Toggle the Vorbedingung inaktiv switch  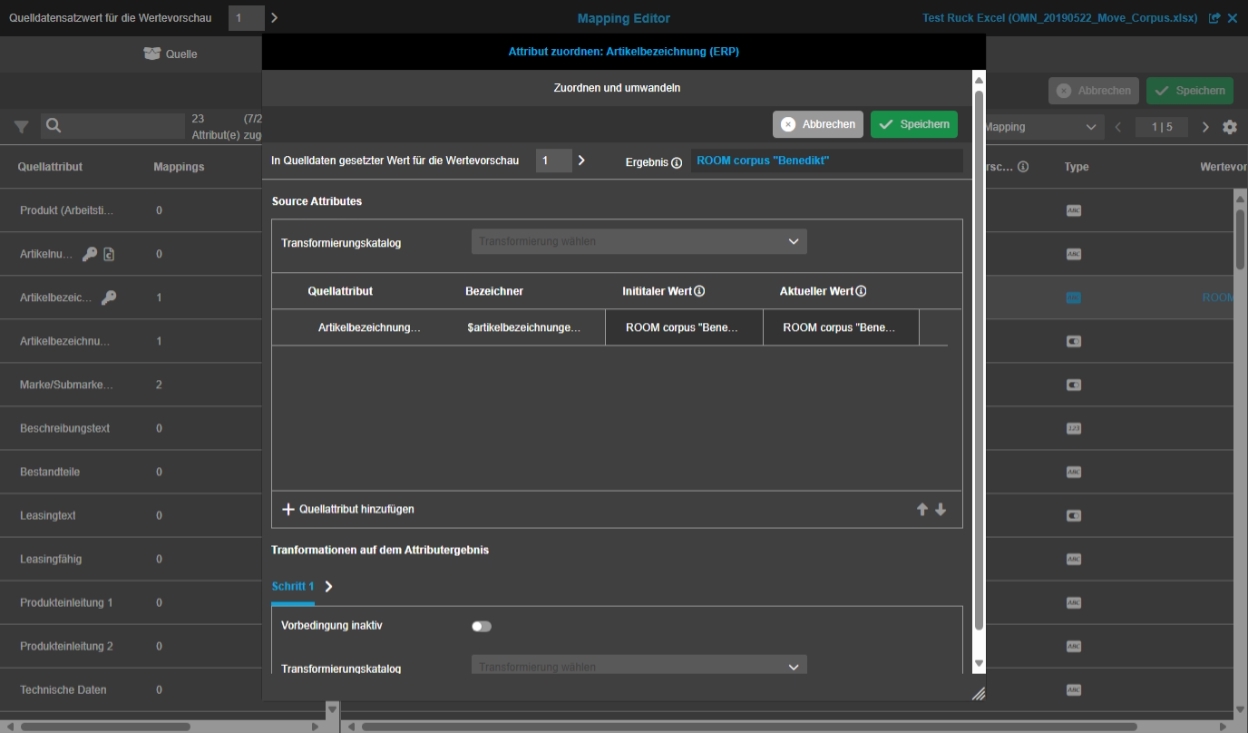[481, 626]
